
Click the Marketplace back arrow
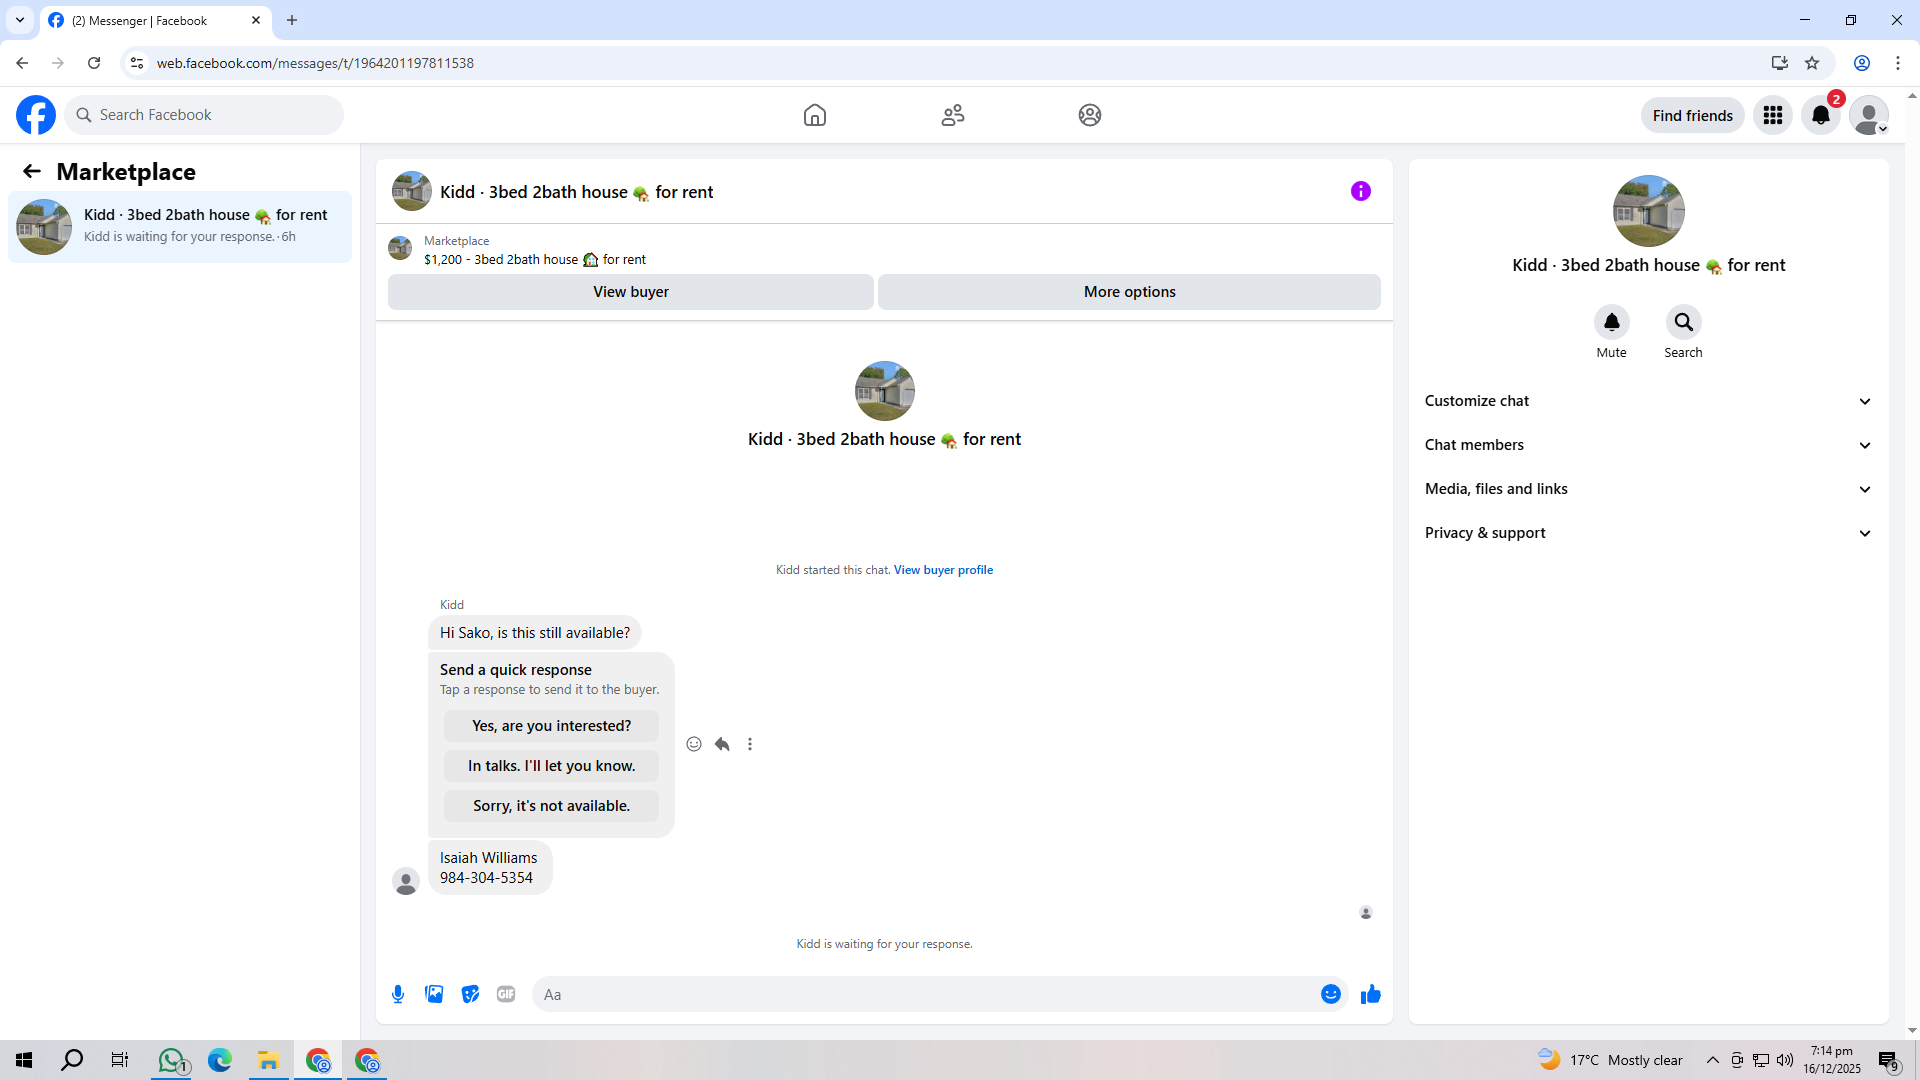click(32, 171)
